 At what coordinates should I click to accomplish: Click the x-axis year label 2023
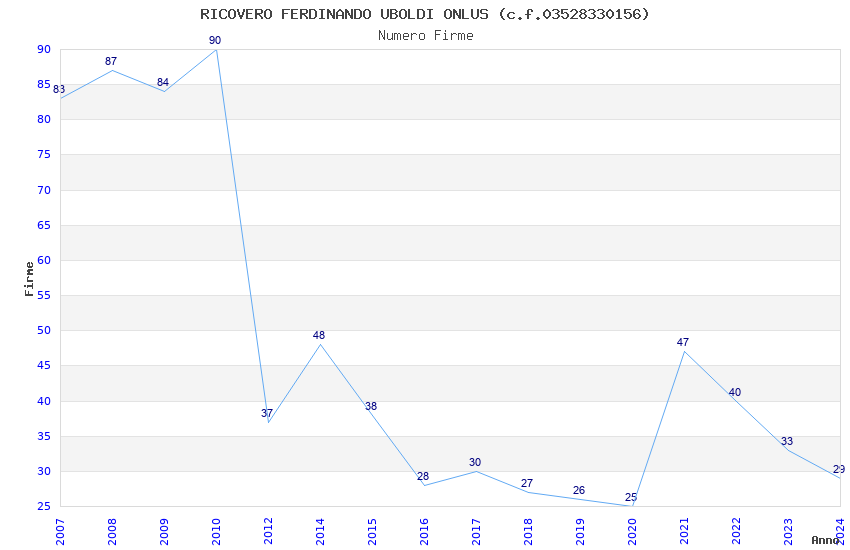tap(789, 532)
